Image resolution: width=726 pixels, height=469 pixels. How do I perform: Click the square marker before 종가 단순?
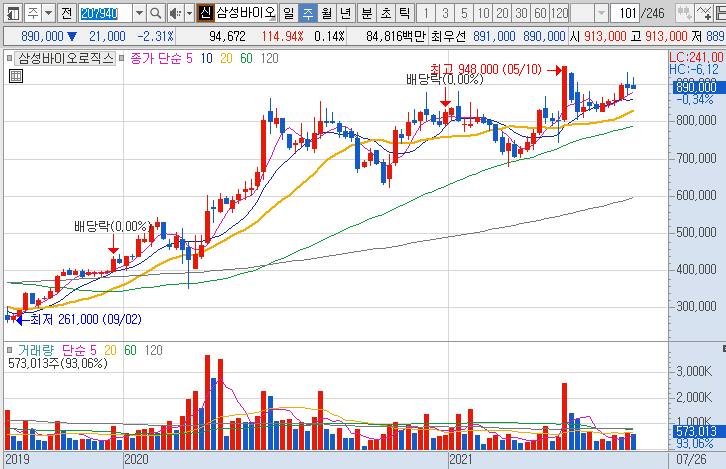122,58
